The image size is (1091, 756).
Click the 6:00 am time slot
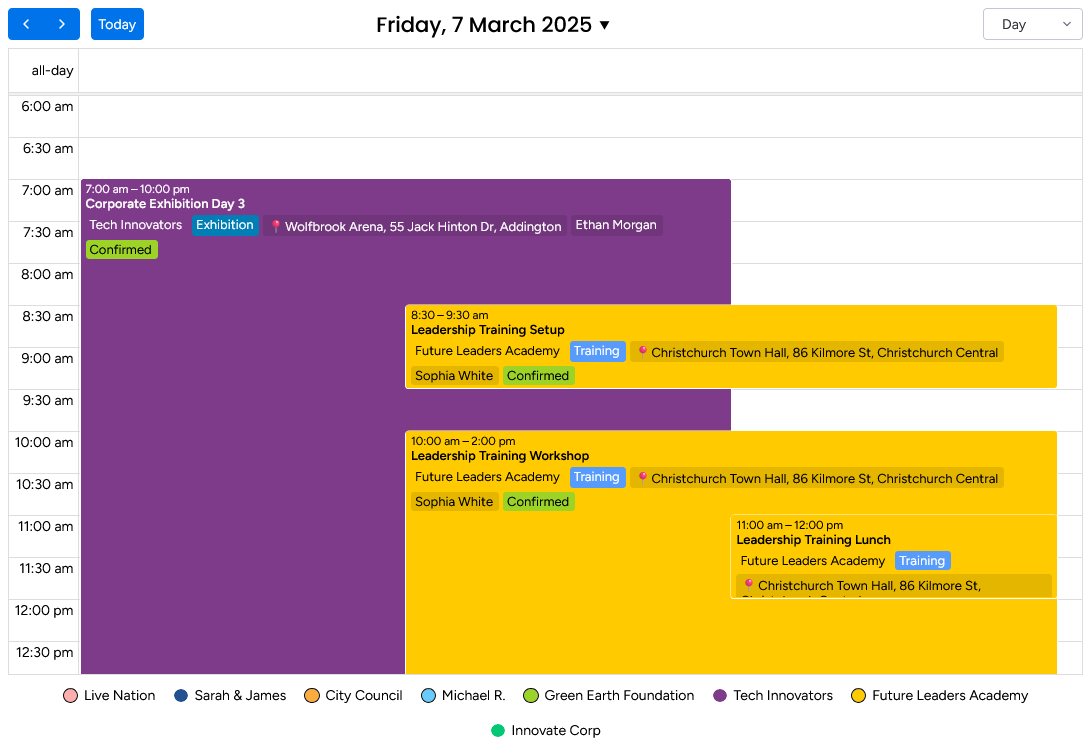[580, 116]
